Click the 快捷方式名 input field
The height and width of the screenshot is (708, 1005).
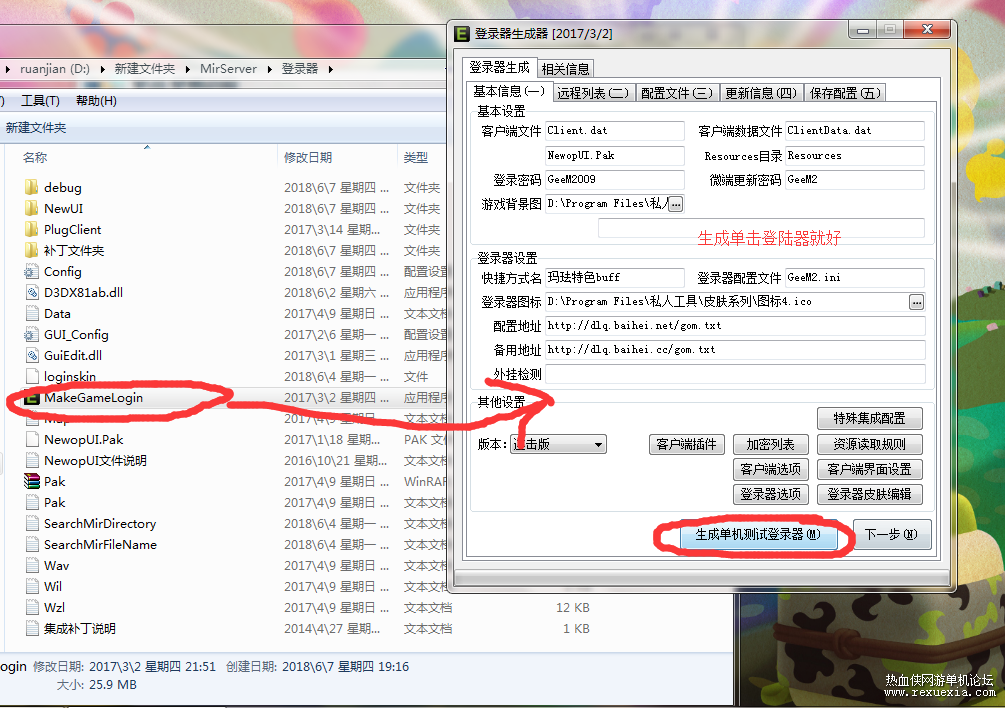(615, 277)
